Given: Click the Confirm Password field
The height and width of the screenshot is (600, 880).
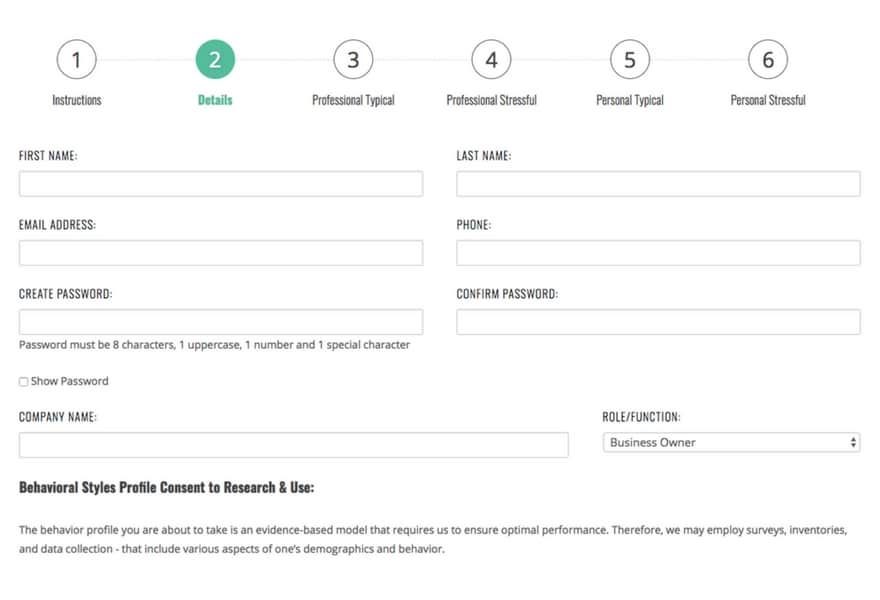Looking at the screenshot, I should point(658,322).
